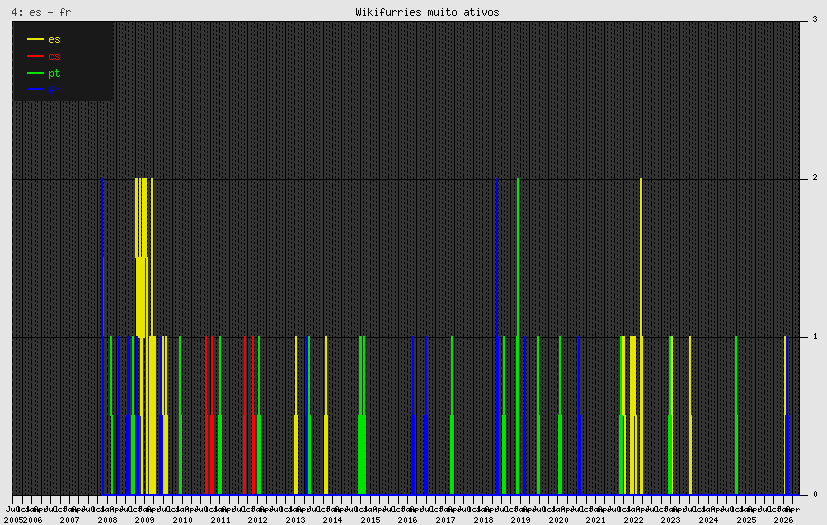Click the 2010 year label

coord(182,520)
